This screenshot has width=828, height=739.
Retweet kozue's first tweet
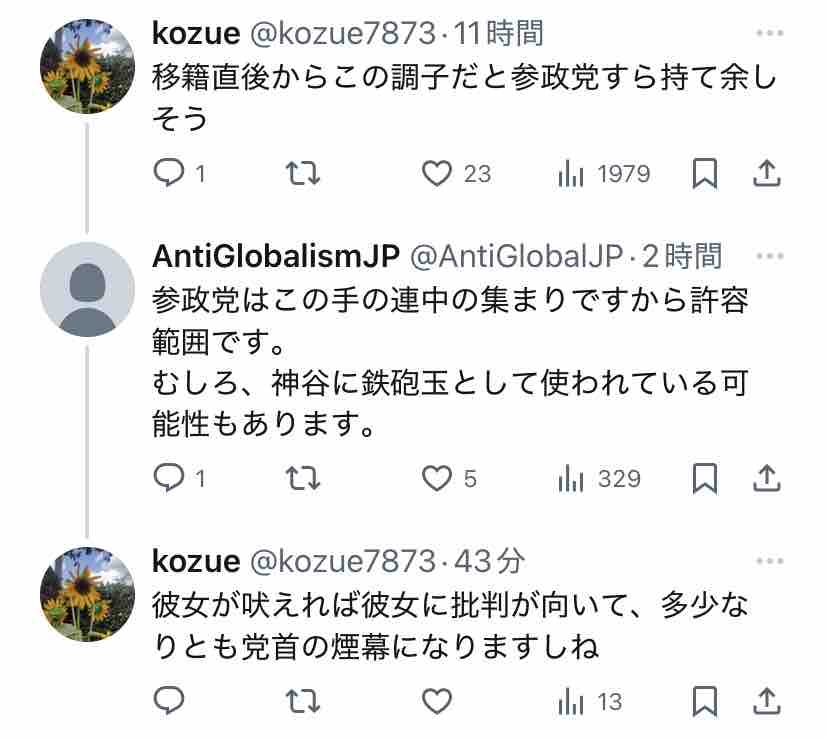(x=303, y=173)
